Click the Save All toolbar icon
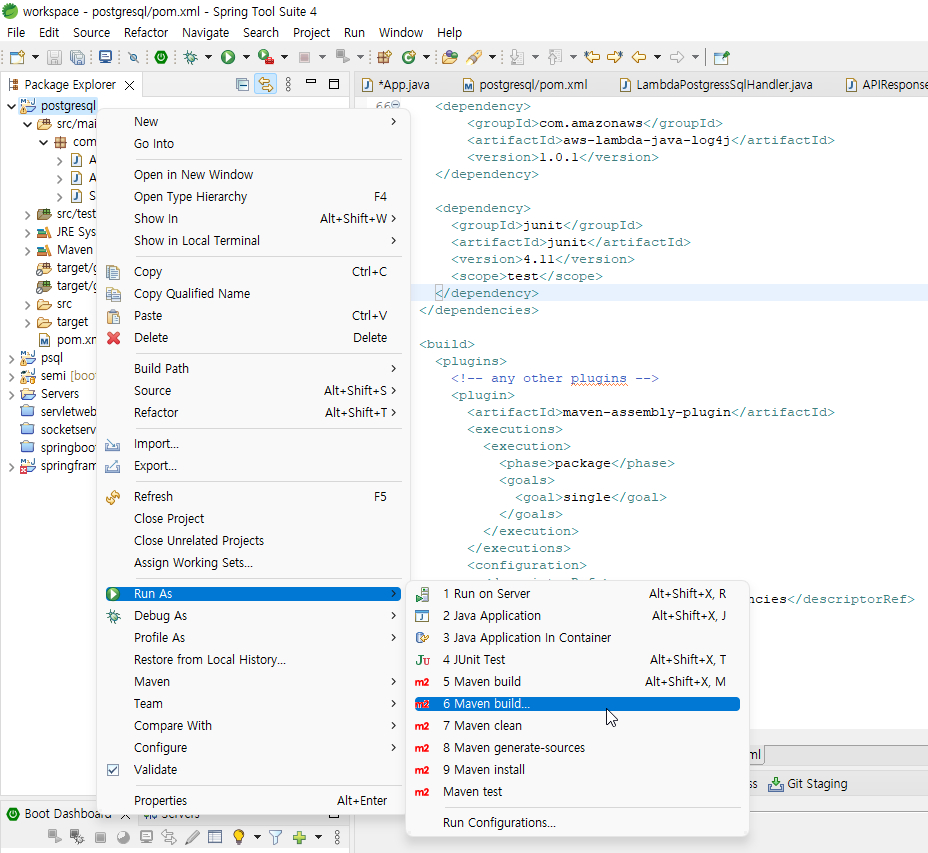This screenshot has height=853, width=928. point(77,58)
